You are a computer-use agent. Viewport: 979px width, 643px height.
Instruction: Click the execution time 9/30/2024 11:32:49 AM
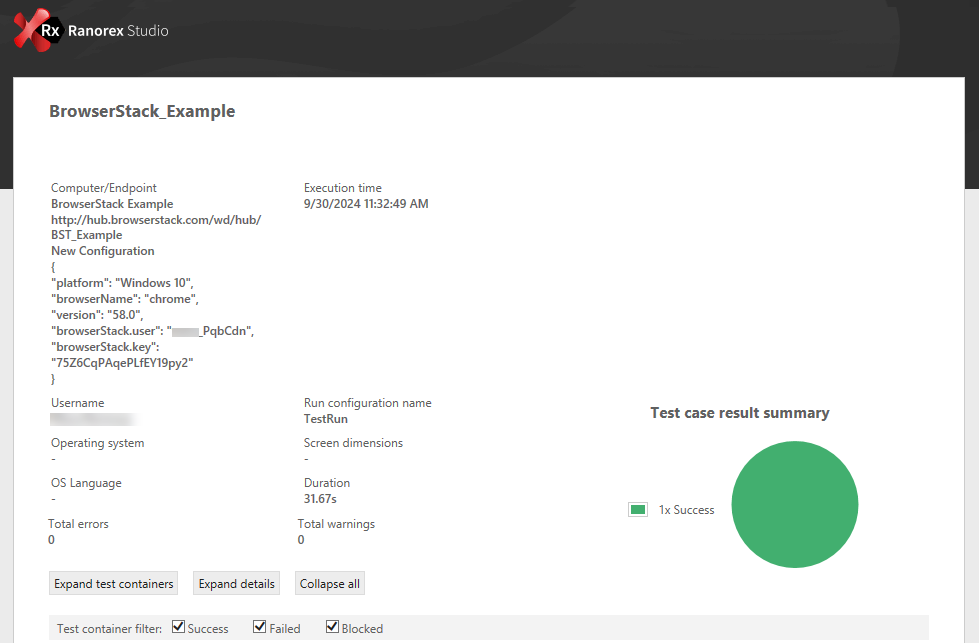pyautogui.click(x=366, y=204)
